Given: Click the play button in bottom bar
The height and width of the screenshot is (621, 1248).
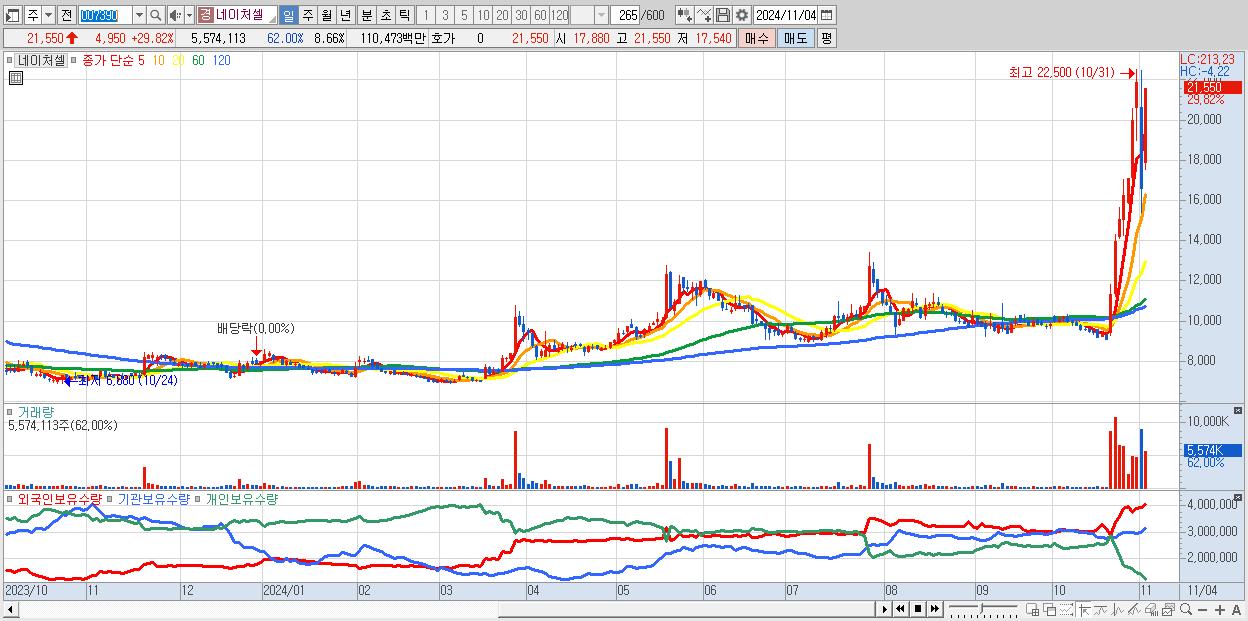Looking at the screenshot, I should 885,609.
